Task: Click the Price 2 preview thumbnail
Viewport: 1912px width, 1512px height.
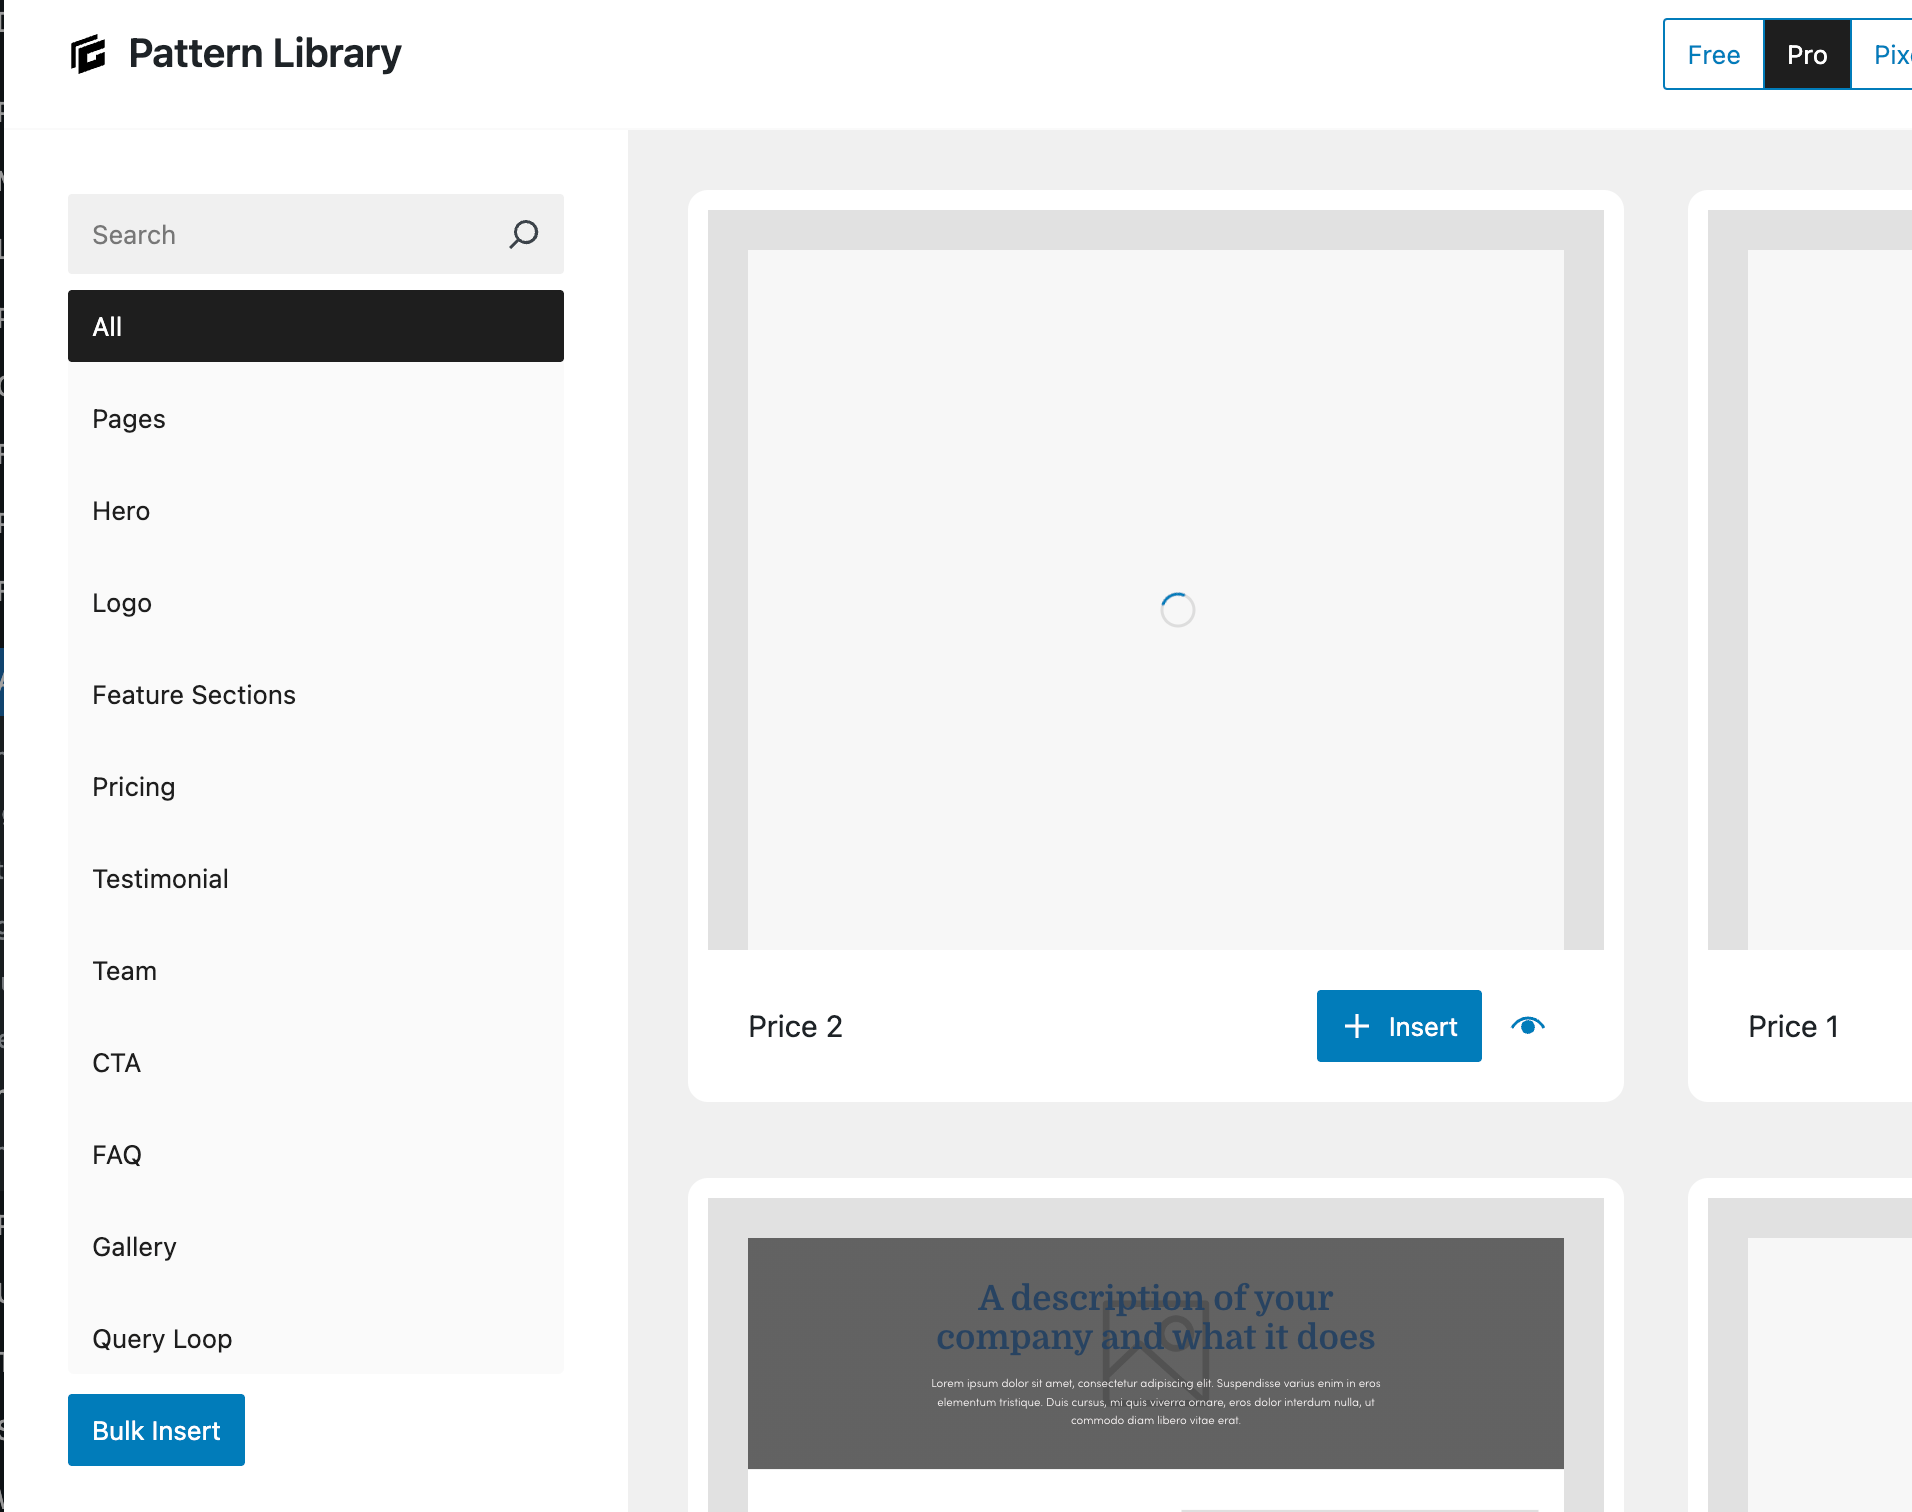Action: (1156, 580)
